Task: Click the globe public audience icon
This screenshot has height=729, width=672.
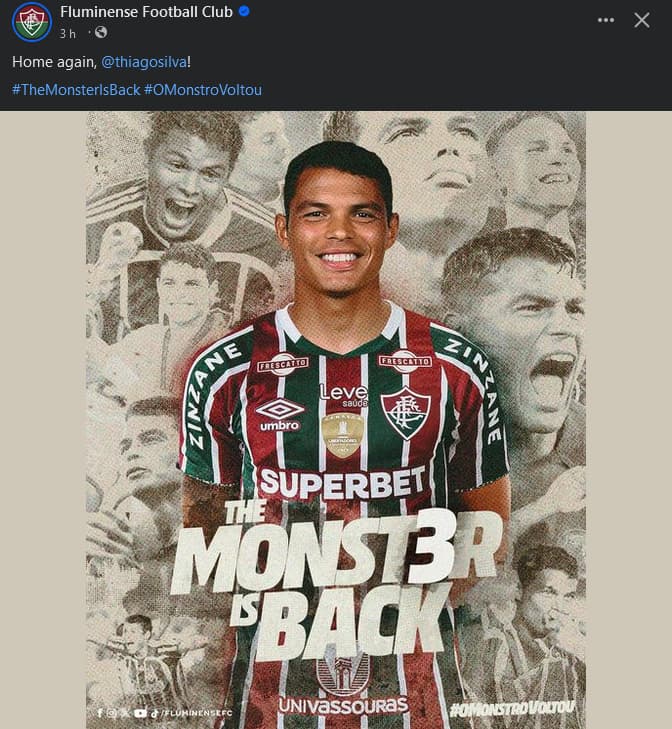Action: point(101,32)
